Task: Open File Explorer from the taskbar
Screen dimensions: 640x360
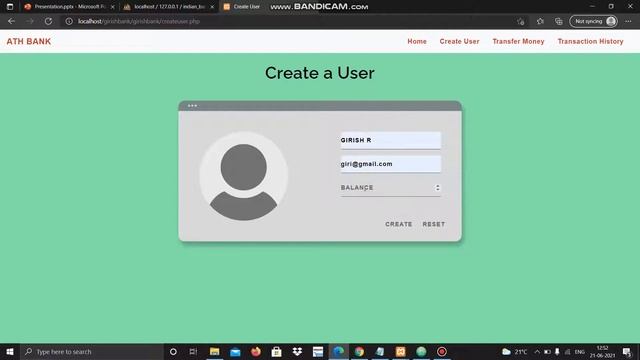Action: 214,351
